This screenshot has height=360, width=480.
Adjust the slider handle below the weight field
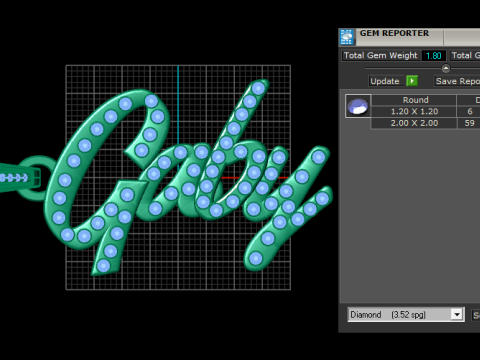(x=446, y=68)
